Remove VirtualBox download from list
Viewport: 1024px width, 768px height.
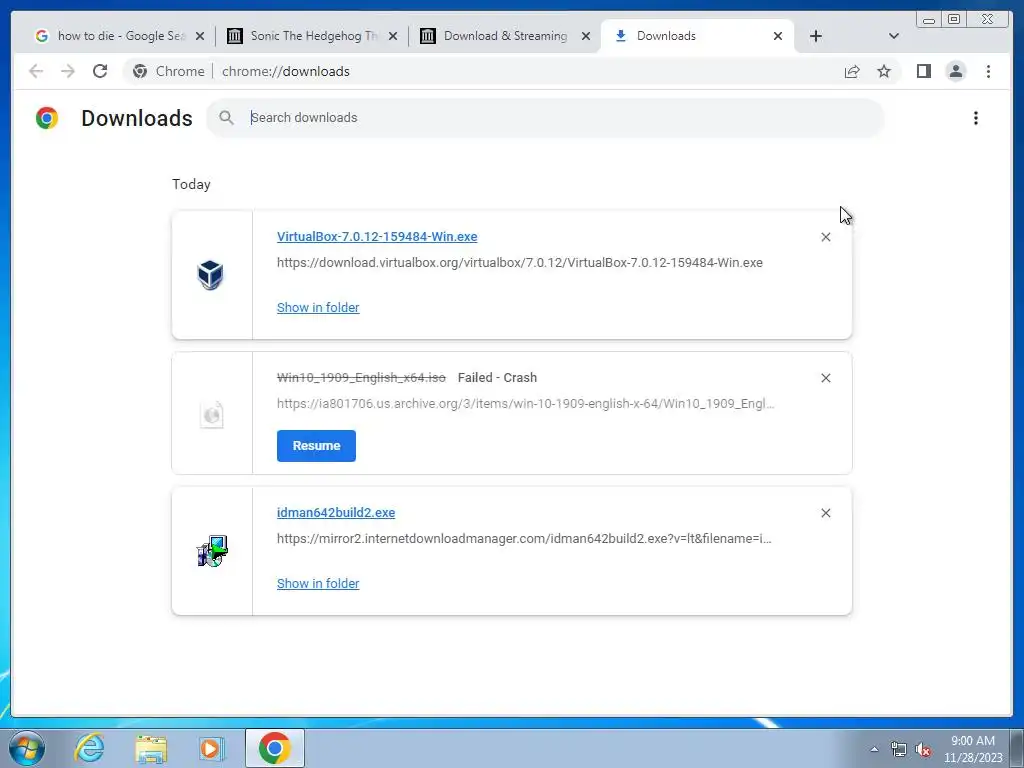pyautogui.click(x=825, y=237)
